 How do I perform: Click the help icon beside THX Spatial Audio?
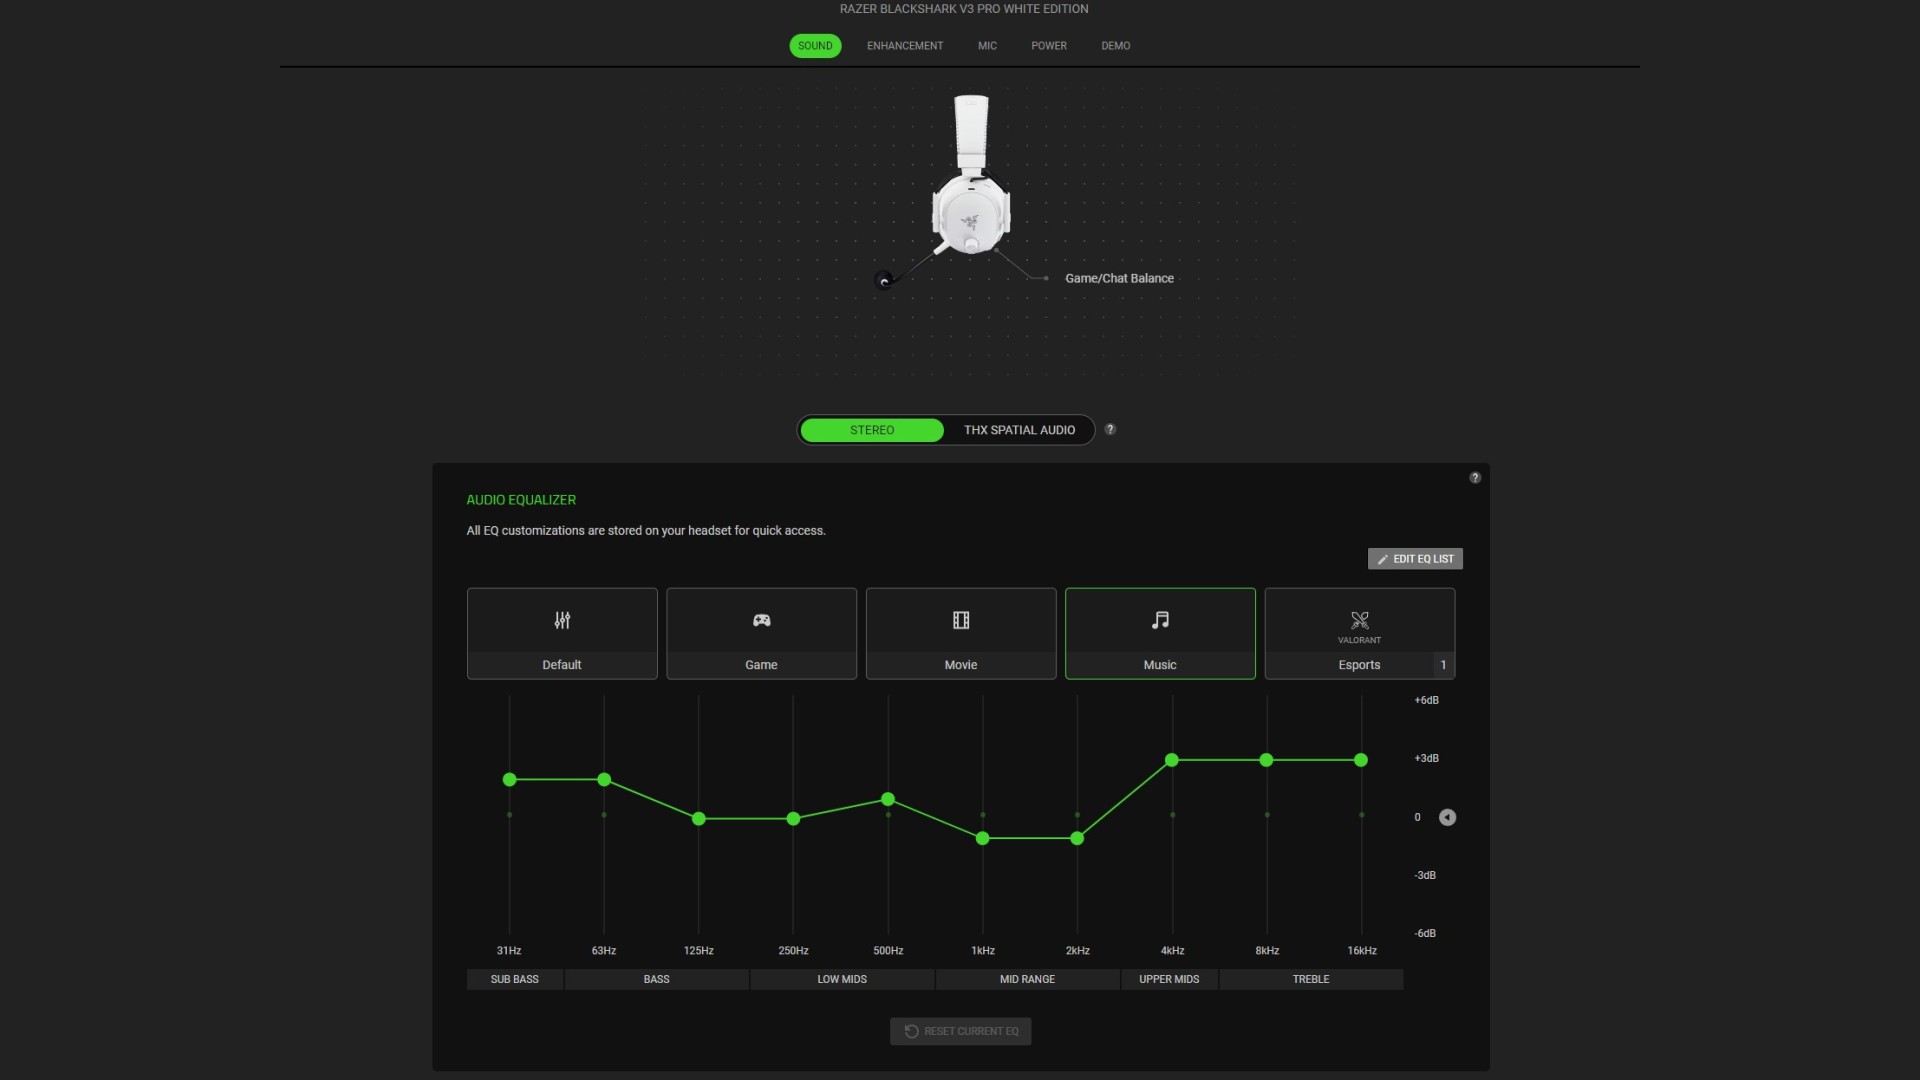[1110, 429]
